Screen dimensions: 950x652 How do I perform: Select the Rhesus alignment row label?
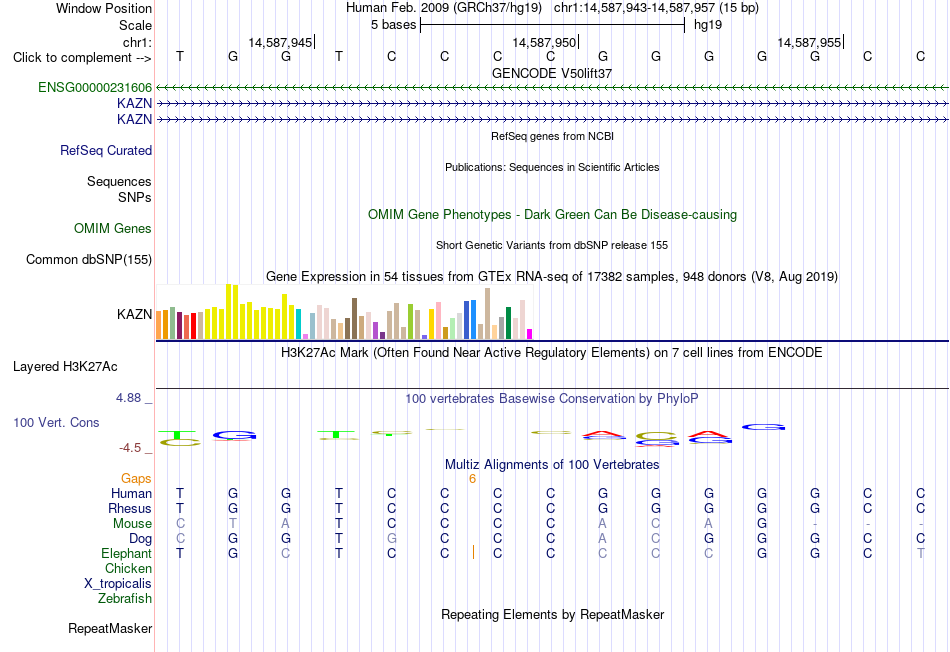130,508
